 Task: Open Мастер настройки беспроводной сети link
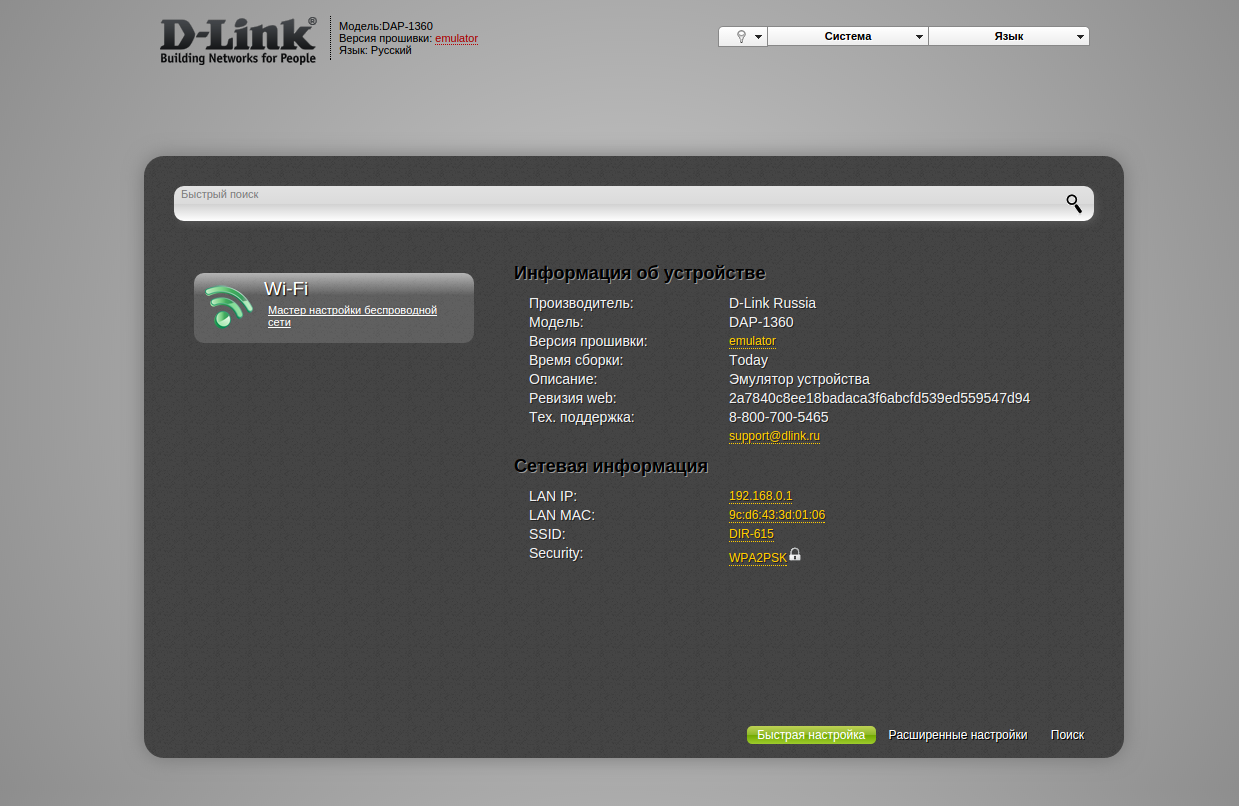352,316
